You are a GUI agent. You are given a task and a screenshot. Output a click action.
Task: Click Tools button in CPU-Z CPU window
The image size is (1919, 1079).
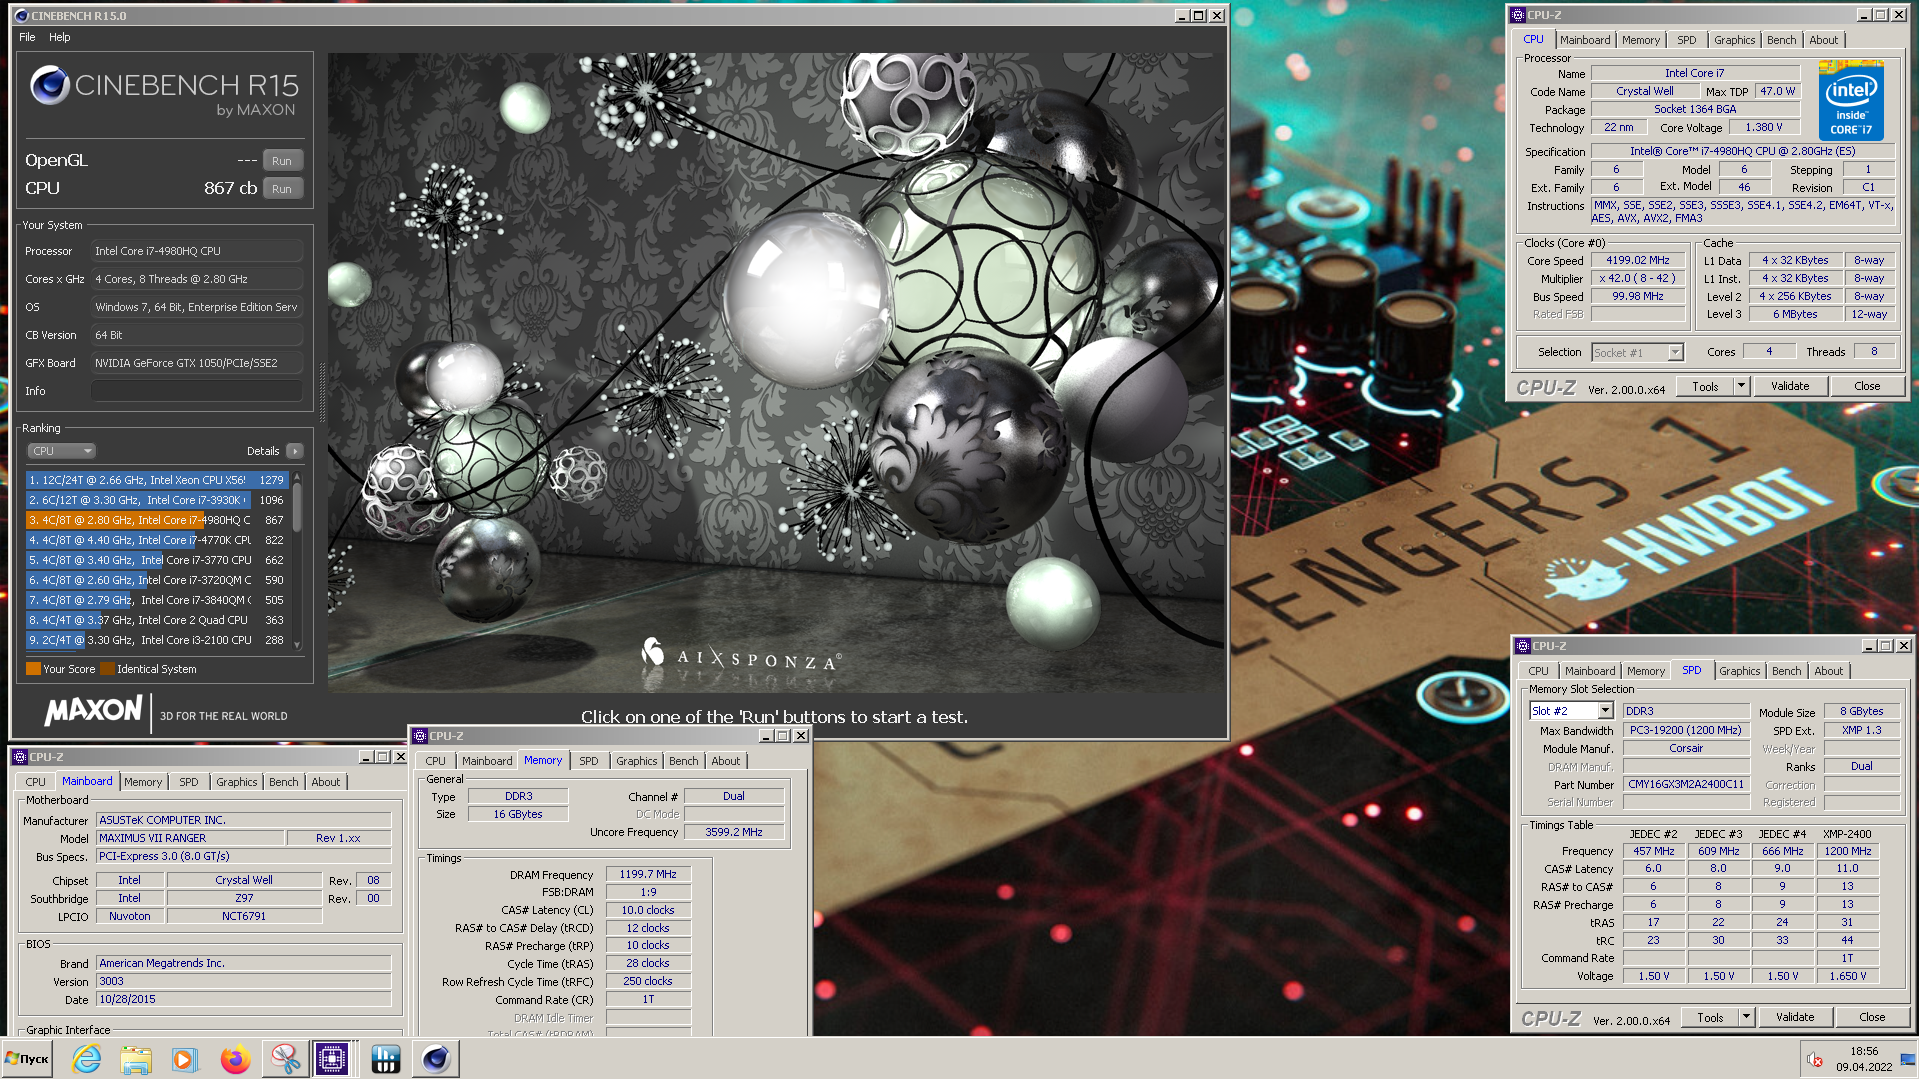[x=1705, y=387]
